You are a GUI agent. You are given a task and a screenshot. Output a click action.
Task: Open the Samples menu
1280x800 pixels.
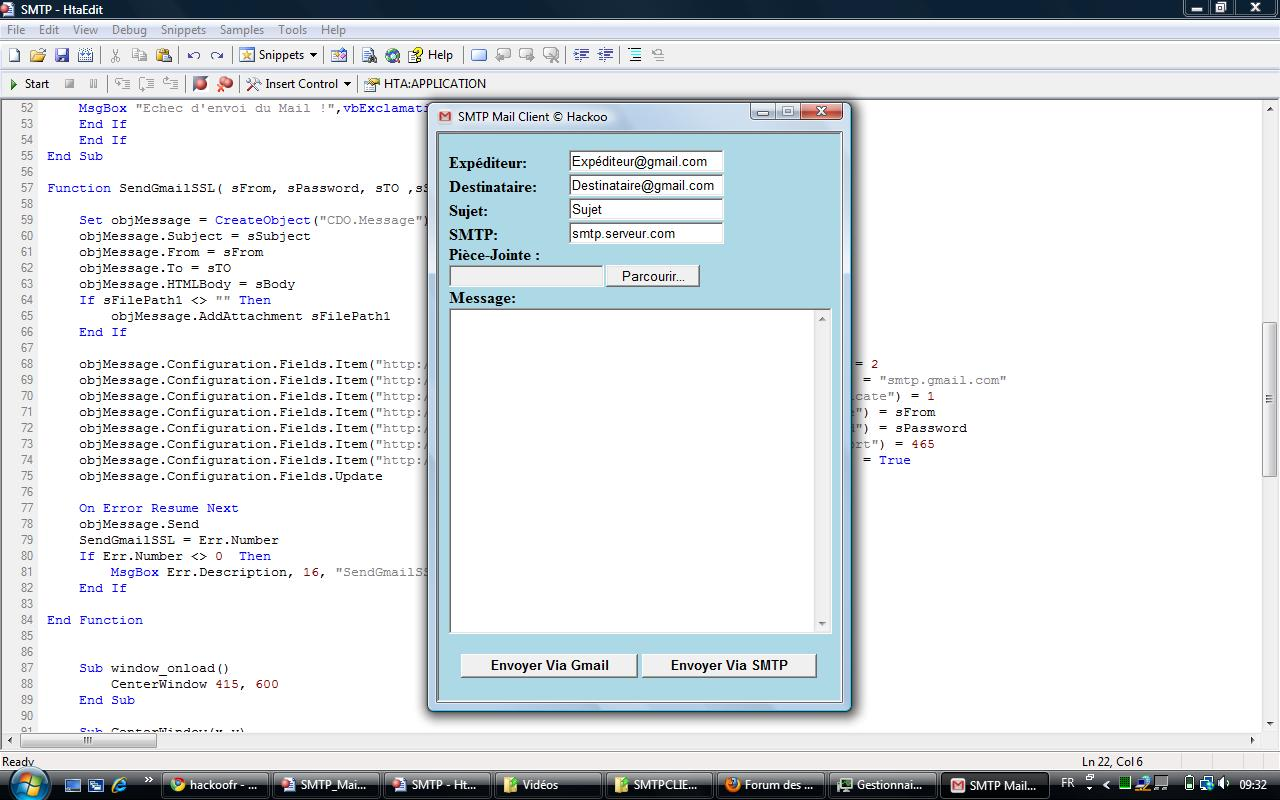point(241,30)
